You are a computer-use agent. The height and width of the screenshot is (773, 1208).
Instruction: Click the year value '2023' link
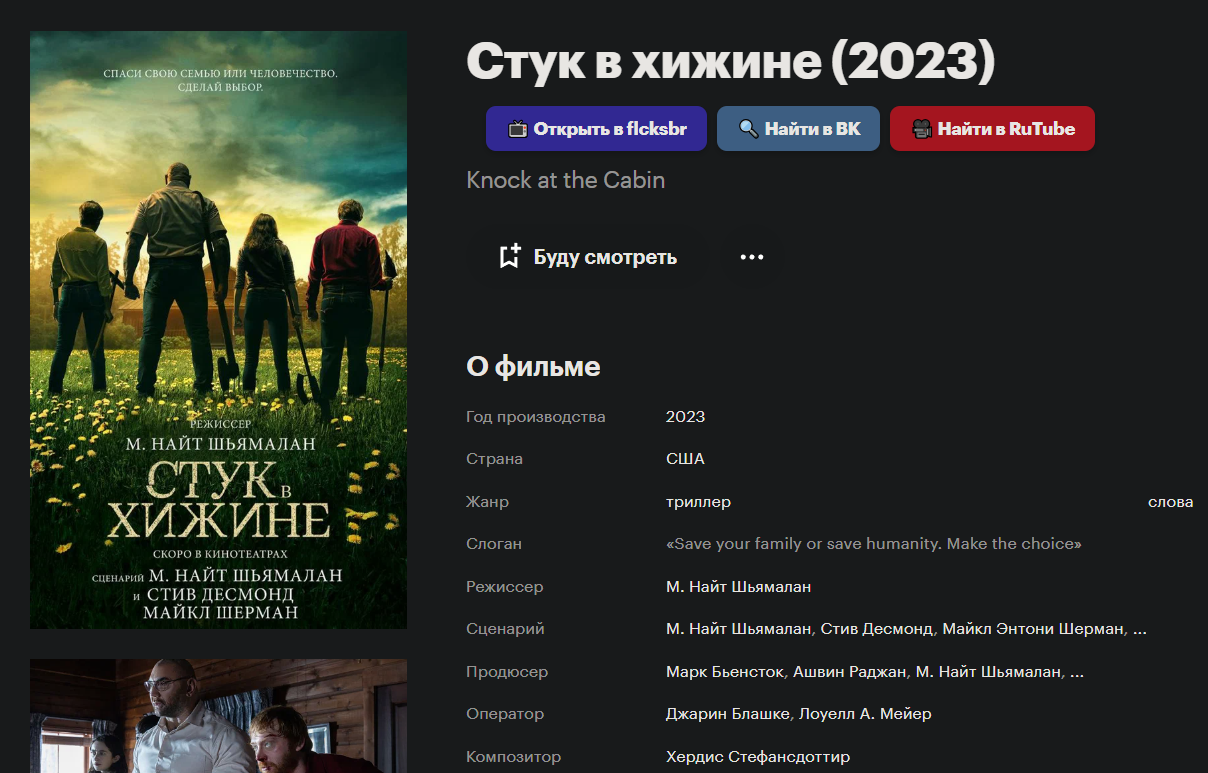point(685,417)
